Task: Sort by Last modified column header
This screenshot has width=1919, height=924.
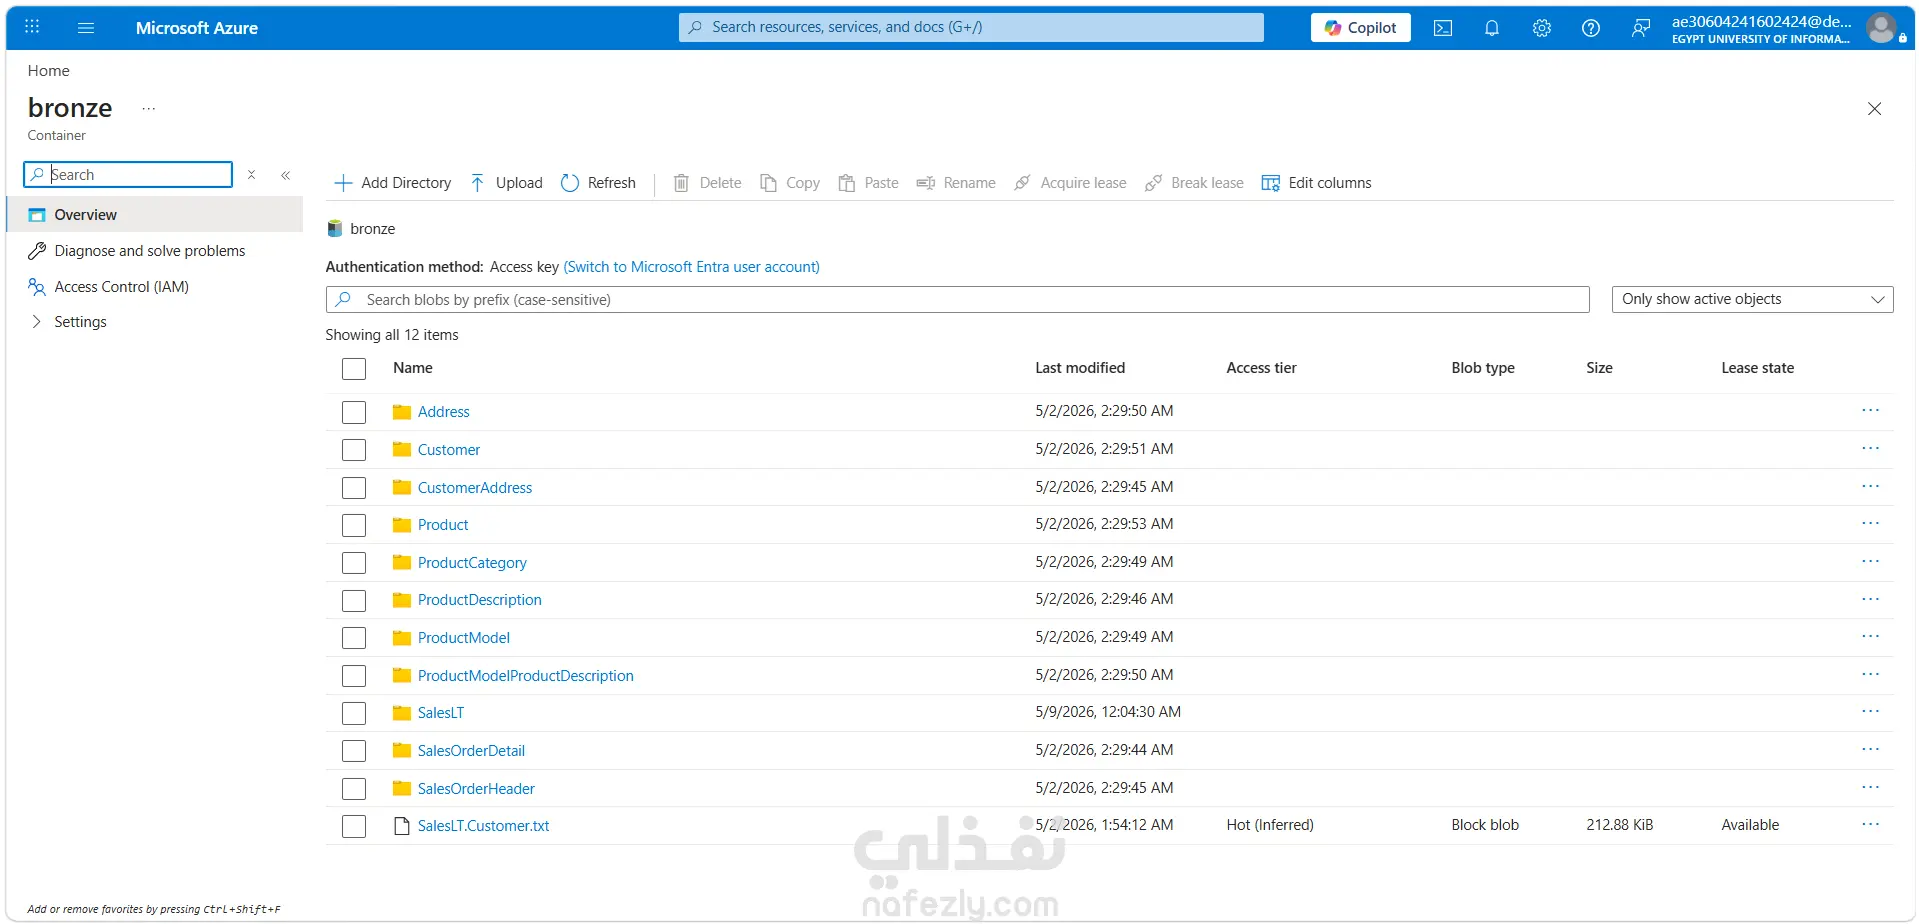Action: (x=1080, y=368)
